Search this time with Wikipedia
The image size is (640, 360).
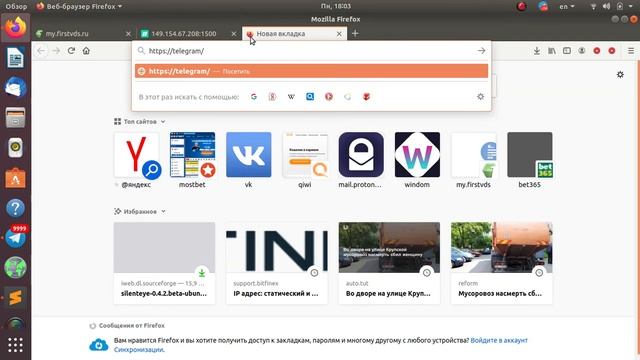coord(291,97)
